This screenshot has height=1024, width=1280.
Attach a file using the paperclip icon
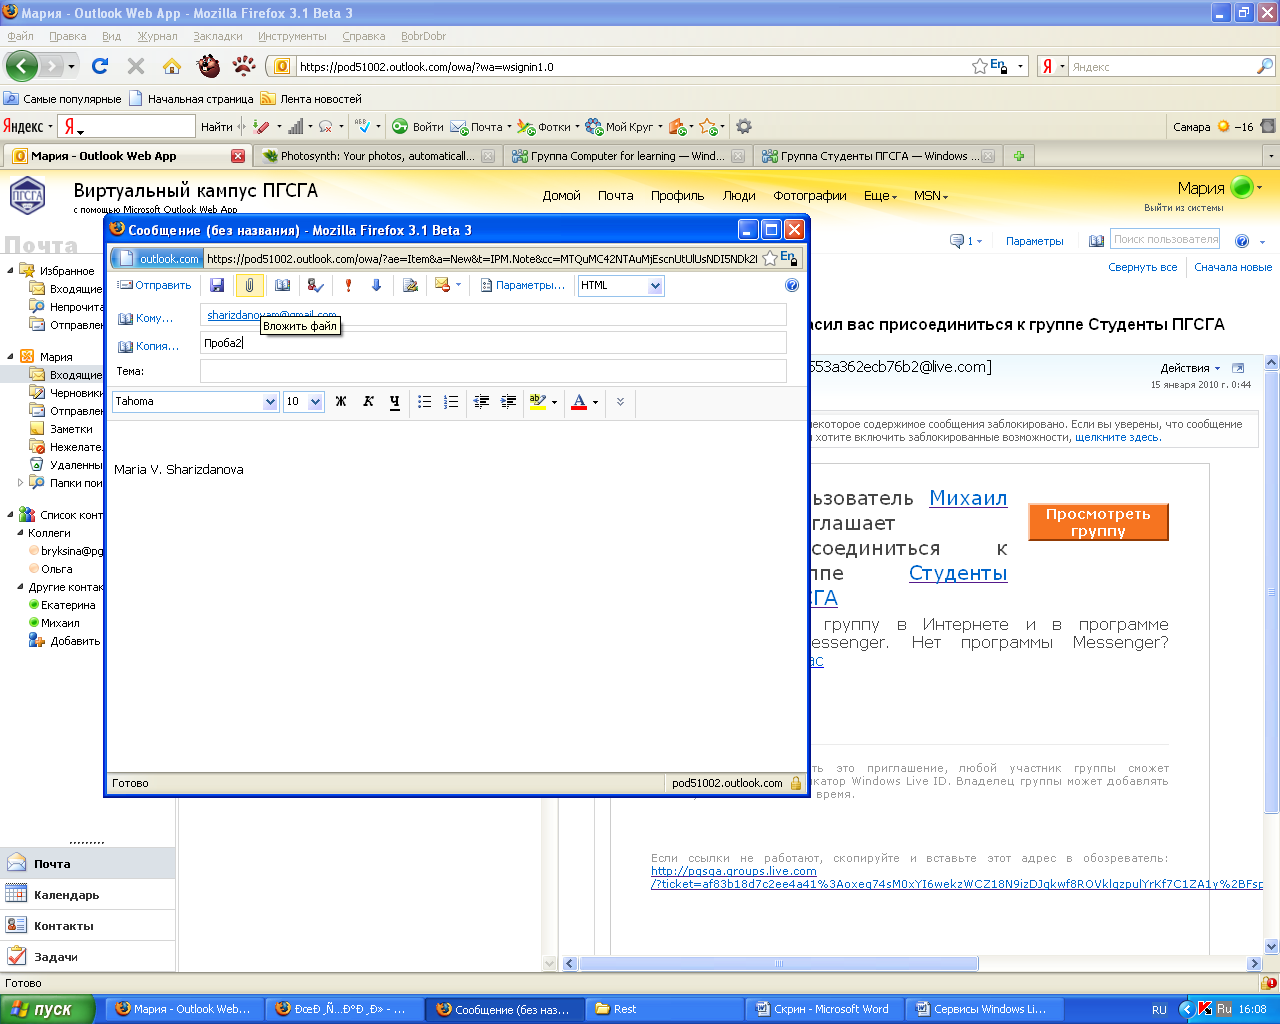pyautogui.click(x=249, y=286)
